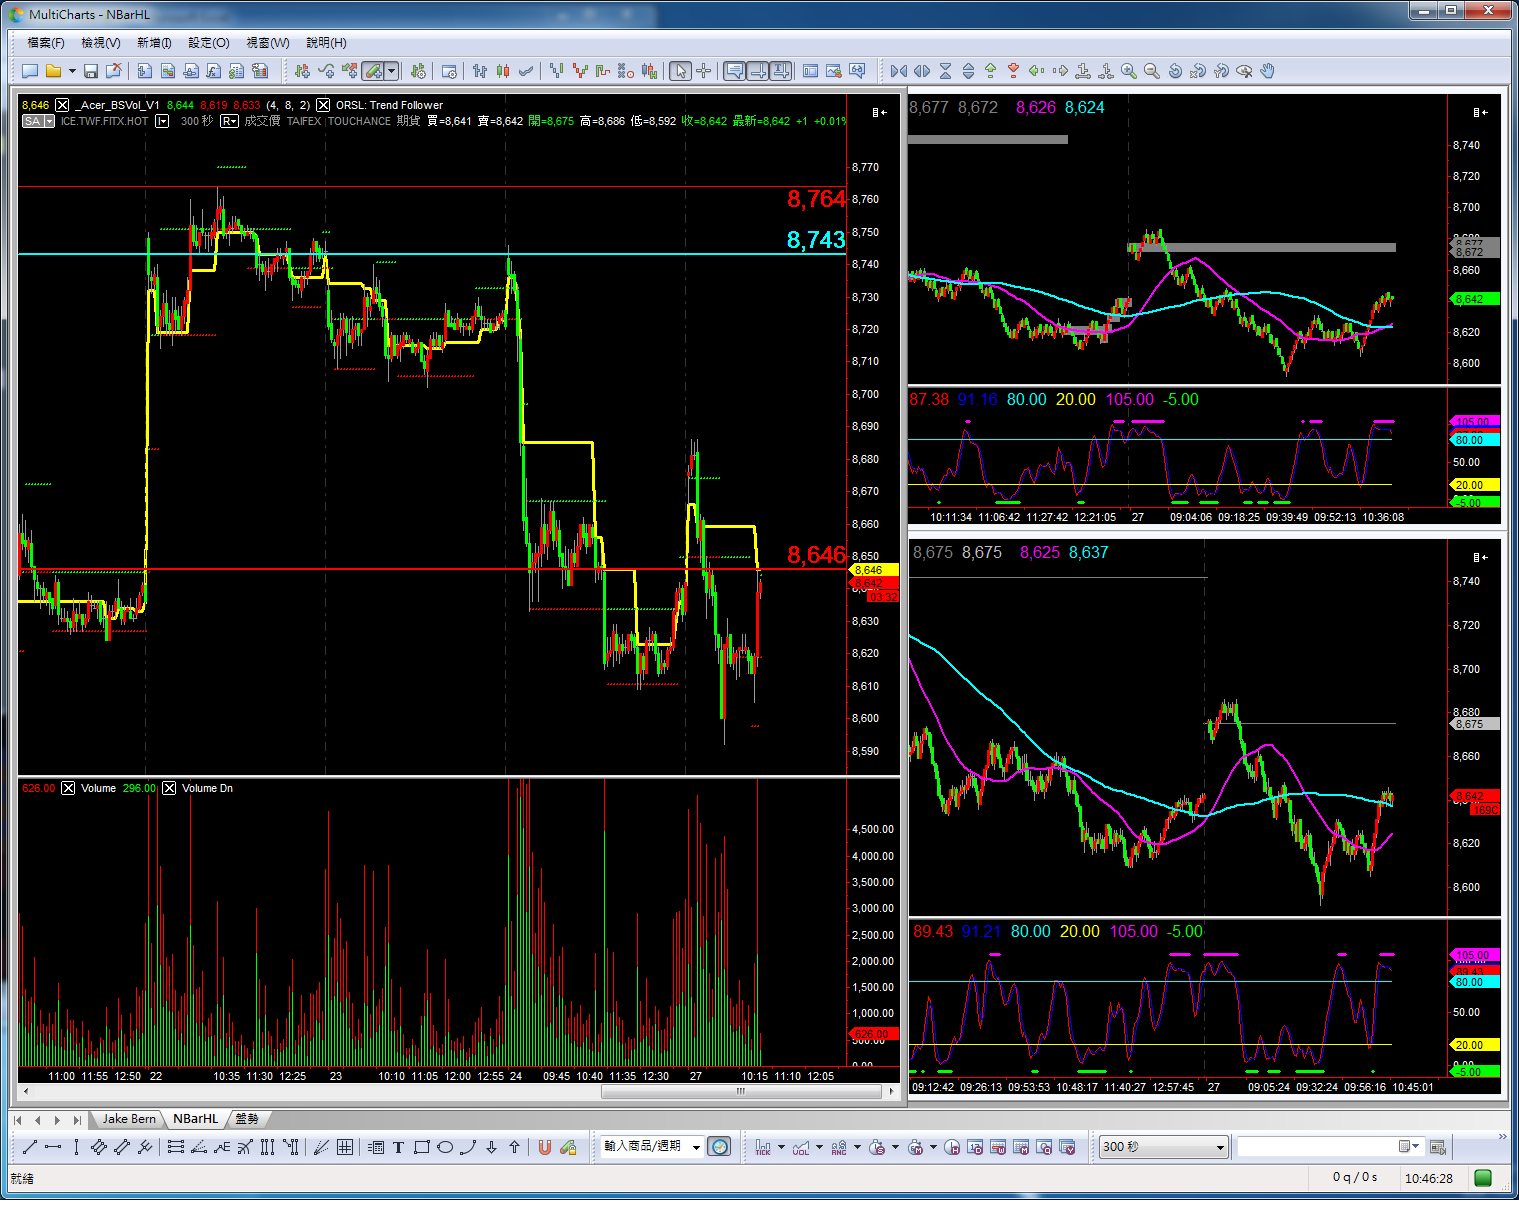Image resolution: width=1519 pixels, height=1217 pixels.
Task: Toggle top-right chart scale collapse button
Action: coord(1480,112)
